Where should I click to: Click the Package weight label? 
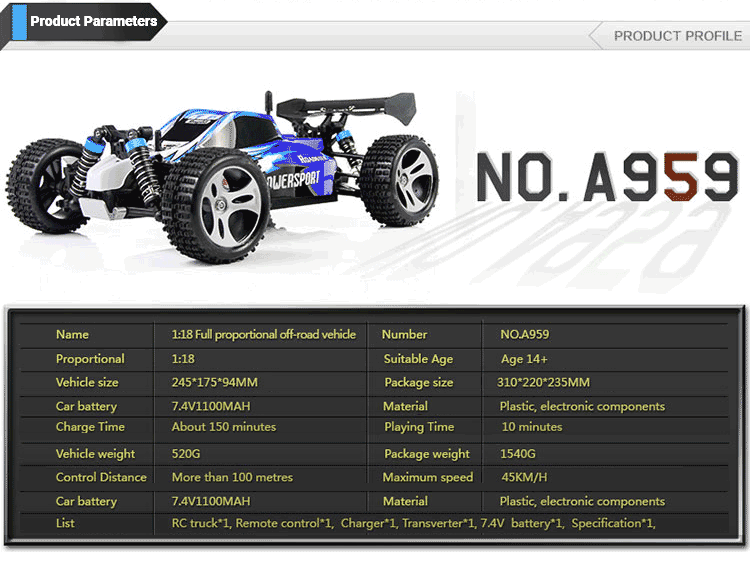click(x=427, y=454)
